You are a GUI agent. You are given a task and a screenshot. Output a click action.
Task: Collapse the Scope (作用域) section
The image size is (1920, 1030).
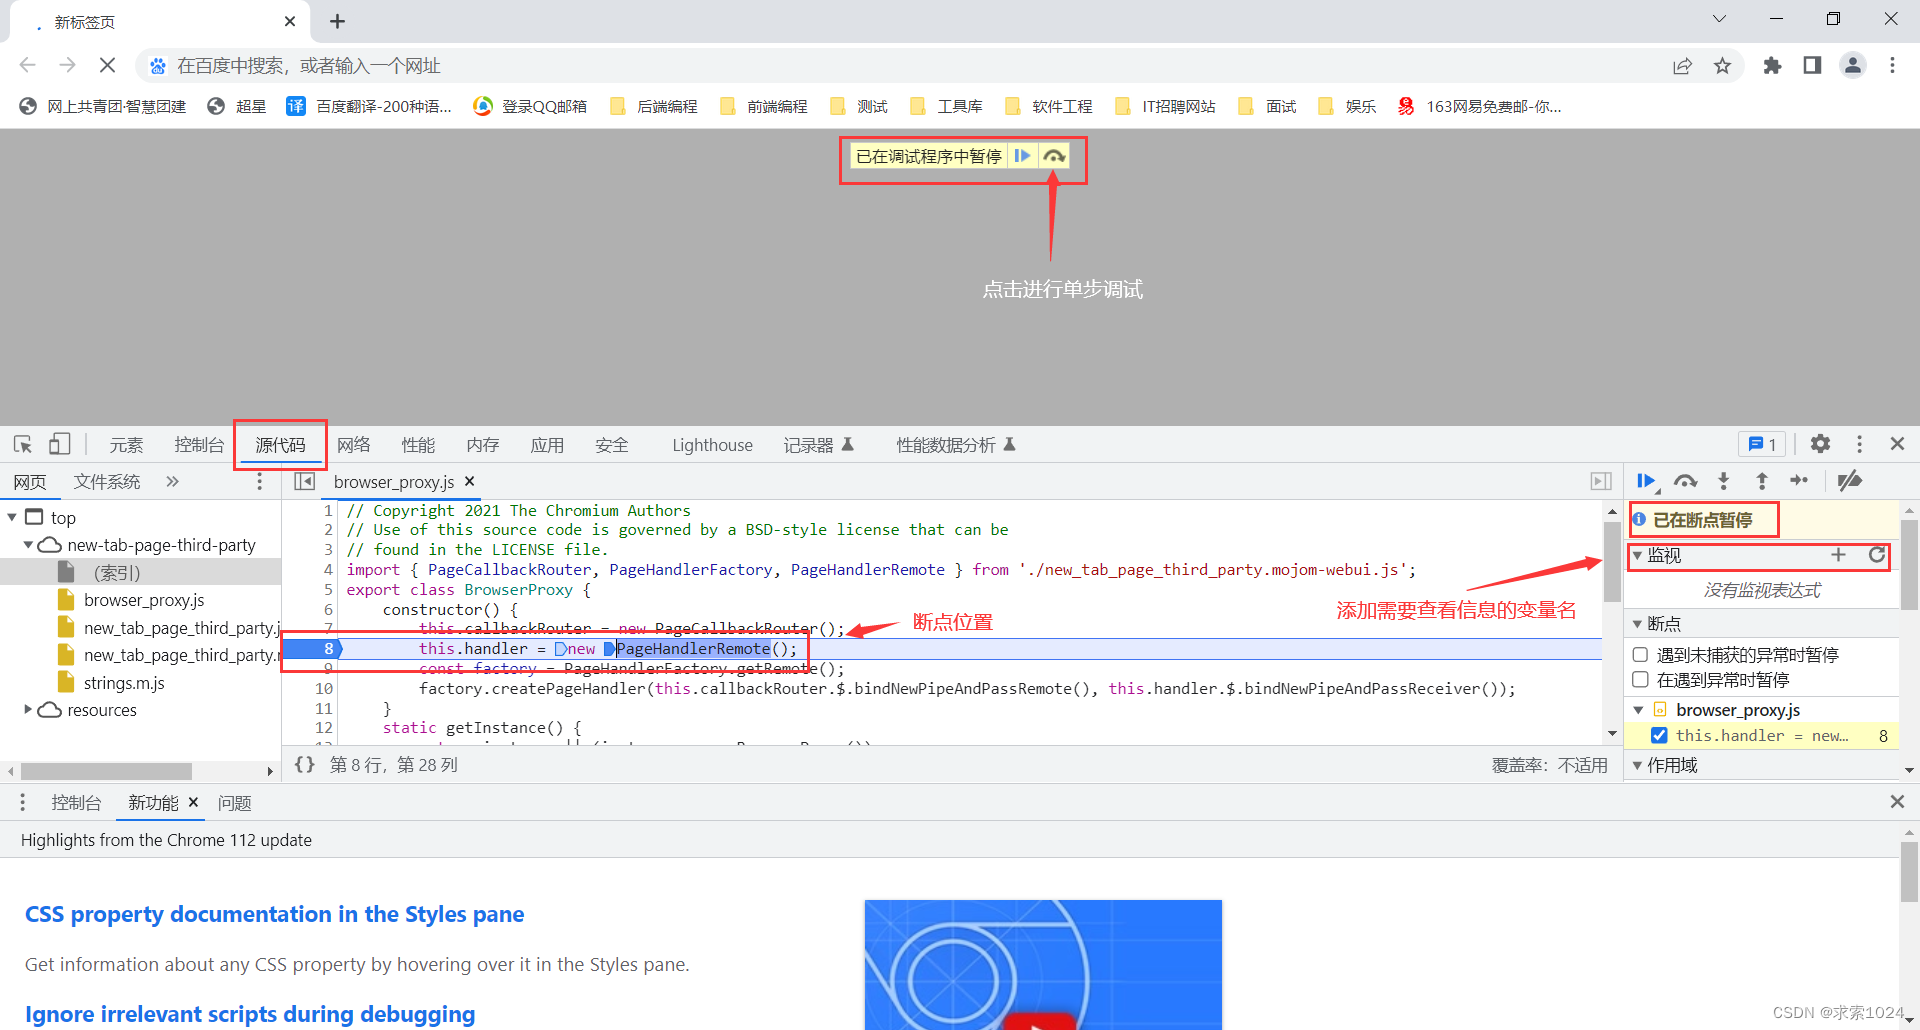1637,766
